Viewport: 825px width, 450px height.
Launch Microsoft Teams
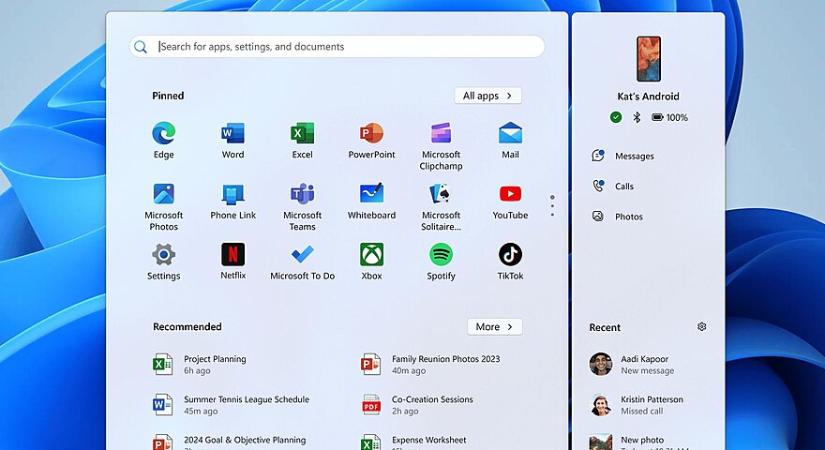click(x=302, y=206)
